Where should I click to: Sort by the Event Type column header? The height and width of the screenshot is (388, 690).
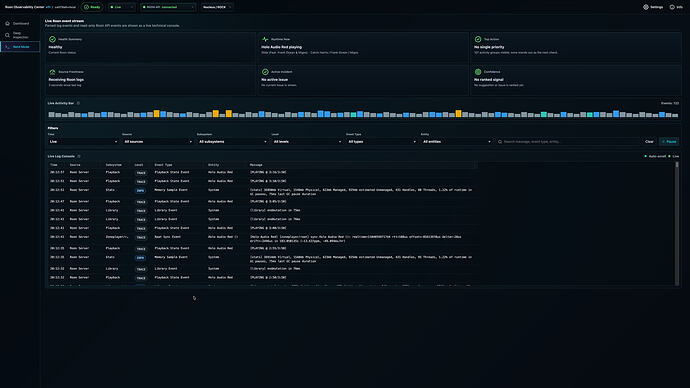tap(163, 165)
